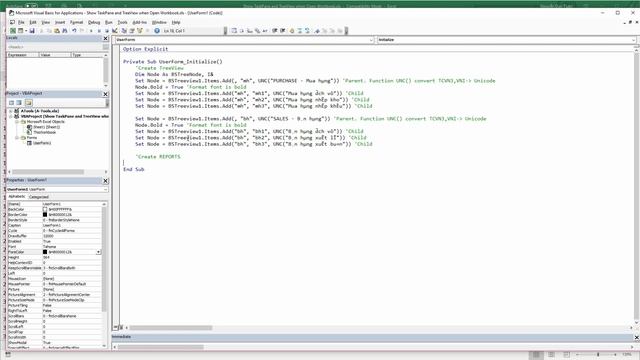640x360 pixels.
Task: Open the Window menu
Action: coord(159,22)
